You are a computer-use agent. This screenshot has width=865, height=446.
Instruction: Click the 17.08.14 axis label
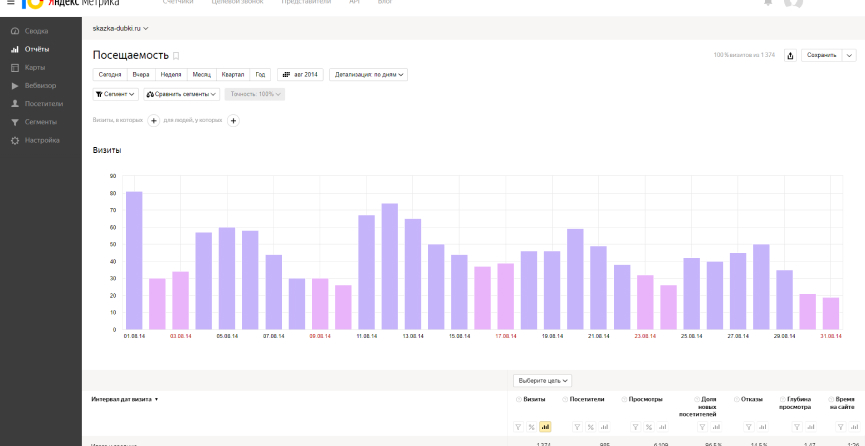pos(505,336)
